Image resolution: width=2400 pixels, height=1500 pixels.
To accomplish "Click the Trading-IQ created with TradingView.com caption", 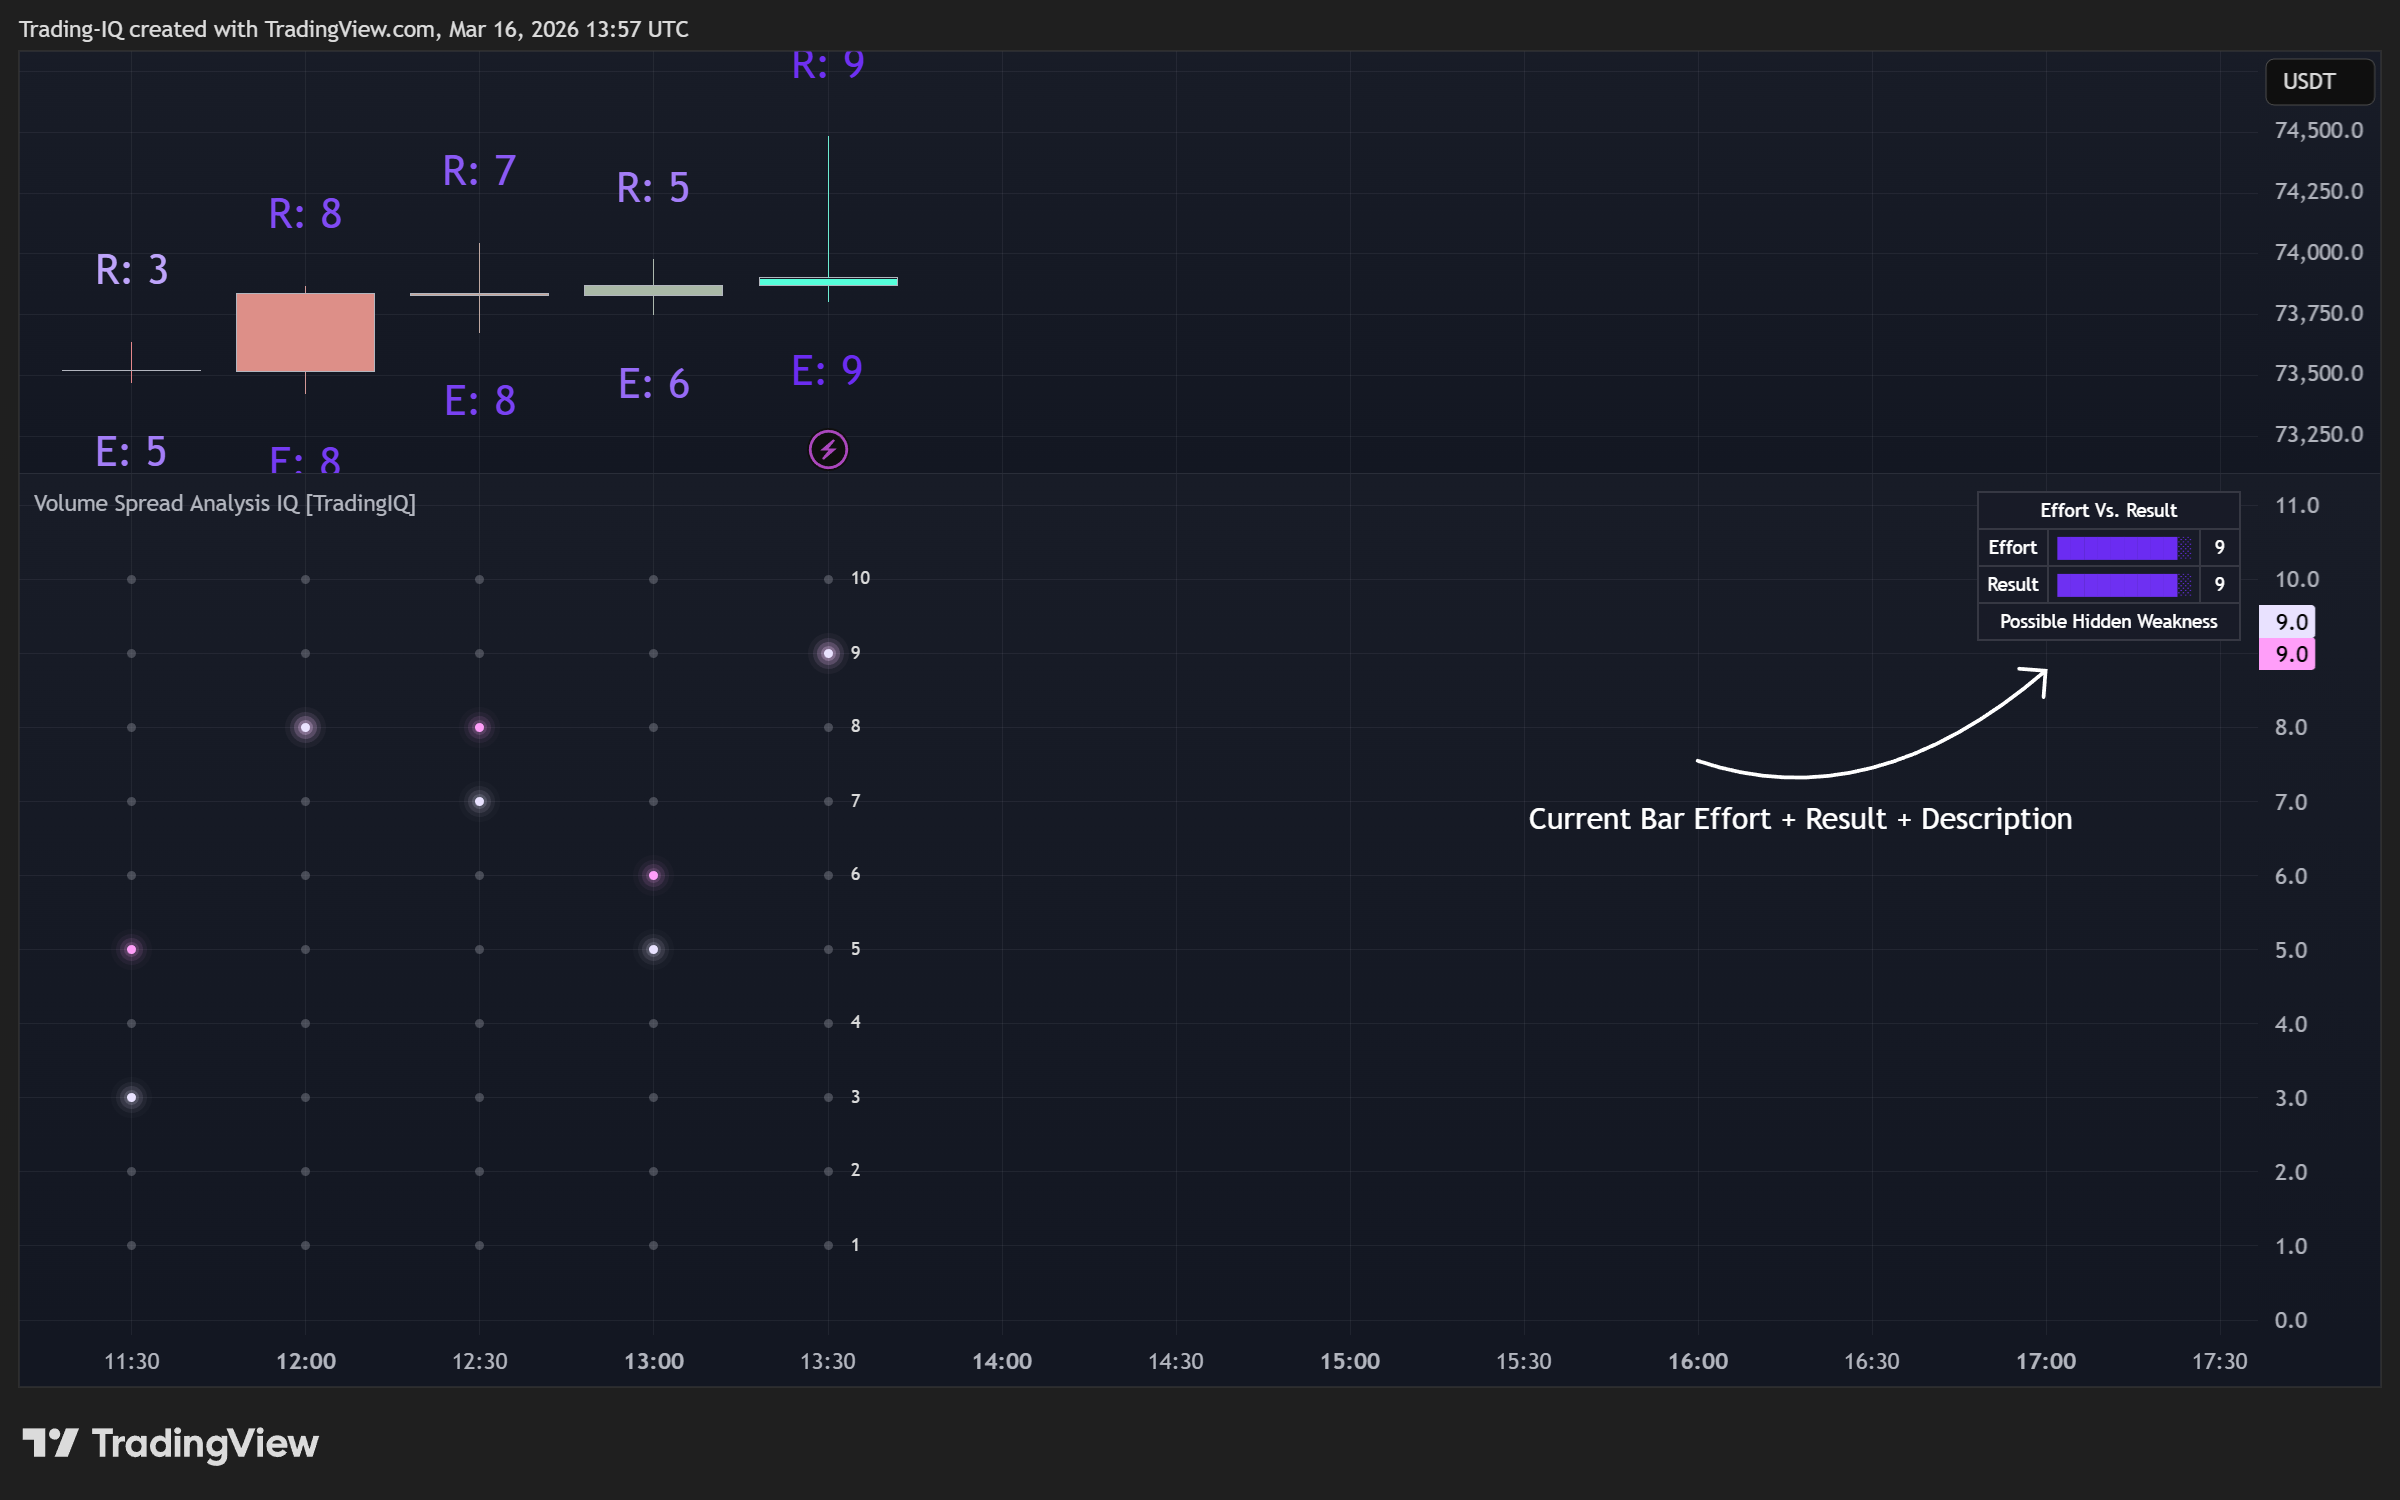I will pyautogui.click(x=354, y=29).
